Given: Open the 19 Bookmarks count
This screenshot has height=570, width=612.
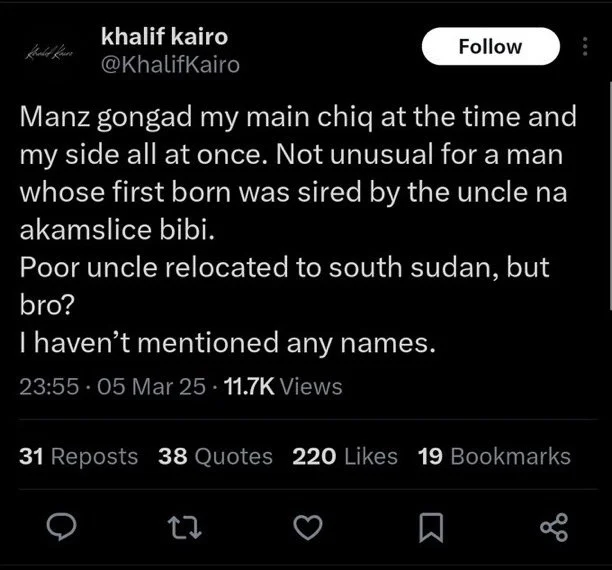Looking at the screenshot, I should 494,456.
